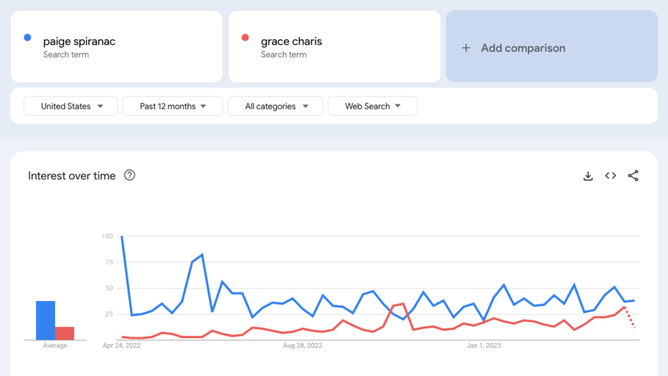
Task: Click the blue average bar
Action: pyautogui.click(x=46, y=320)
